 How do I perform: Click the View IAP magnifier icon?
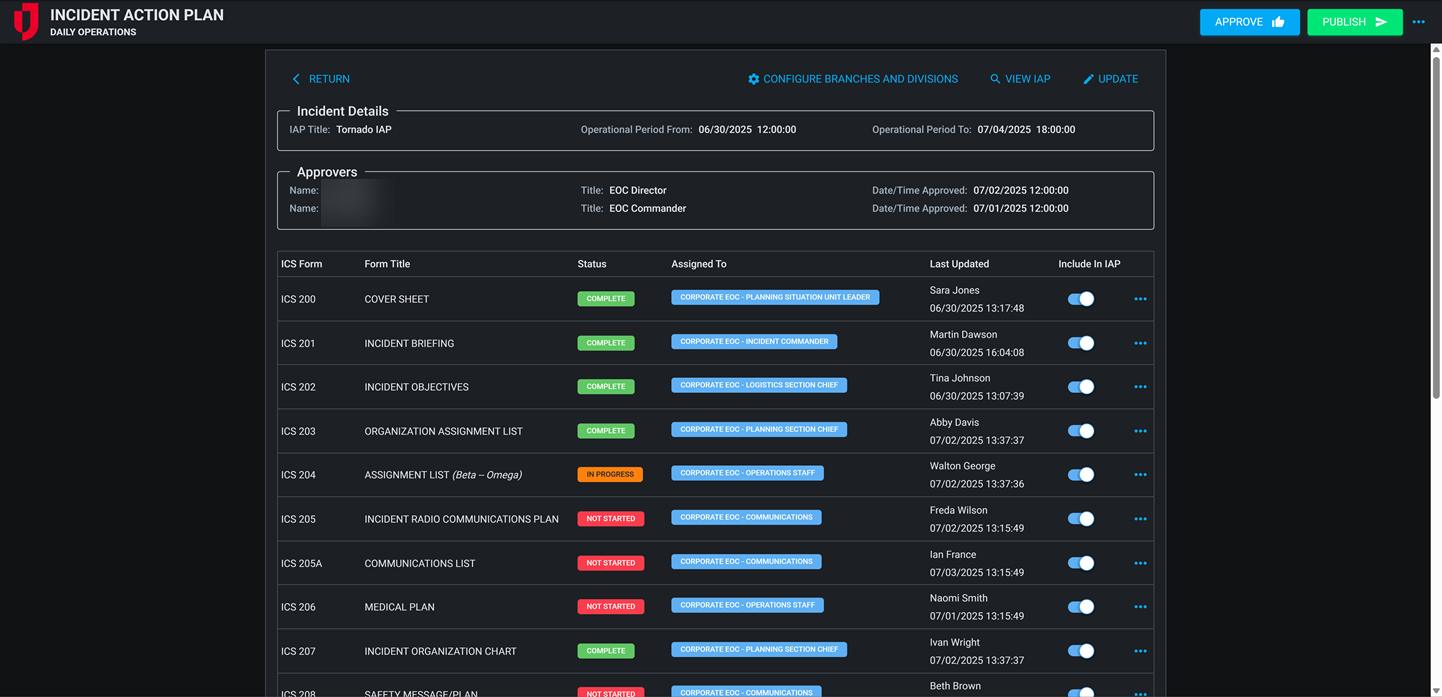[x=993, y=78]
